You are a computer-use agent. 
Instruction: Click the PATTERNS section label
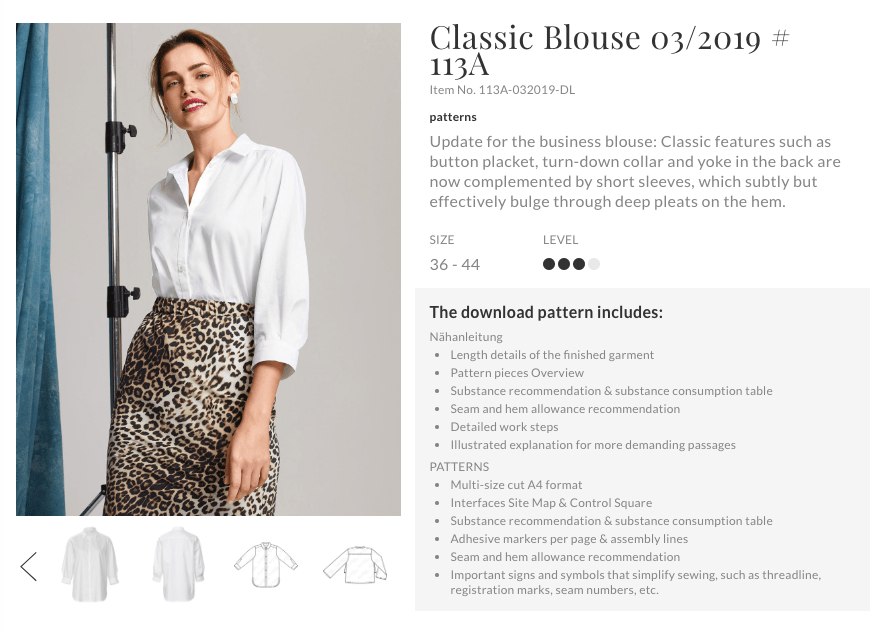[x=459, y=467]
